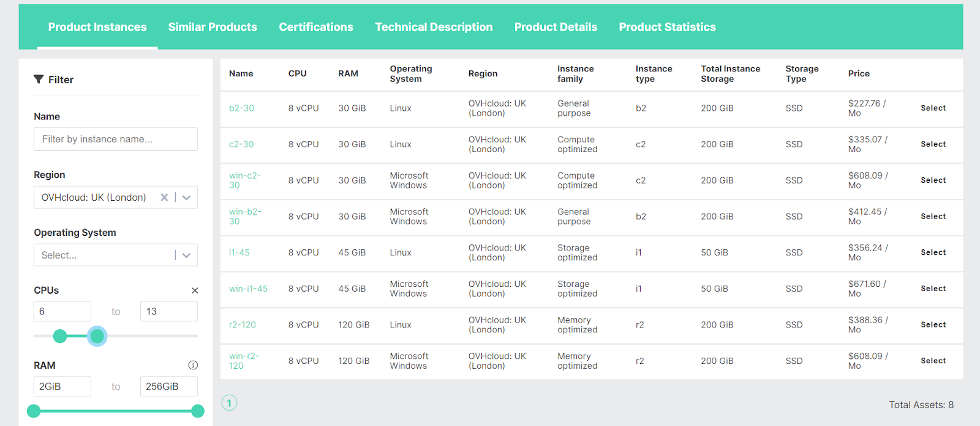Focus the instance name filter field

(116, 139)
